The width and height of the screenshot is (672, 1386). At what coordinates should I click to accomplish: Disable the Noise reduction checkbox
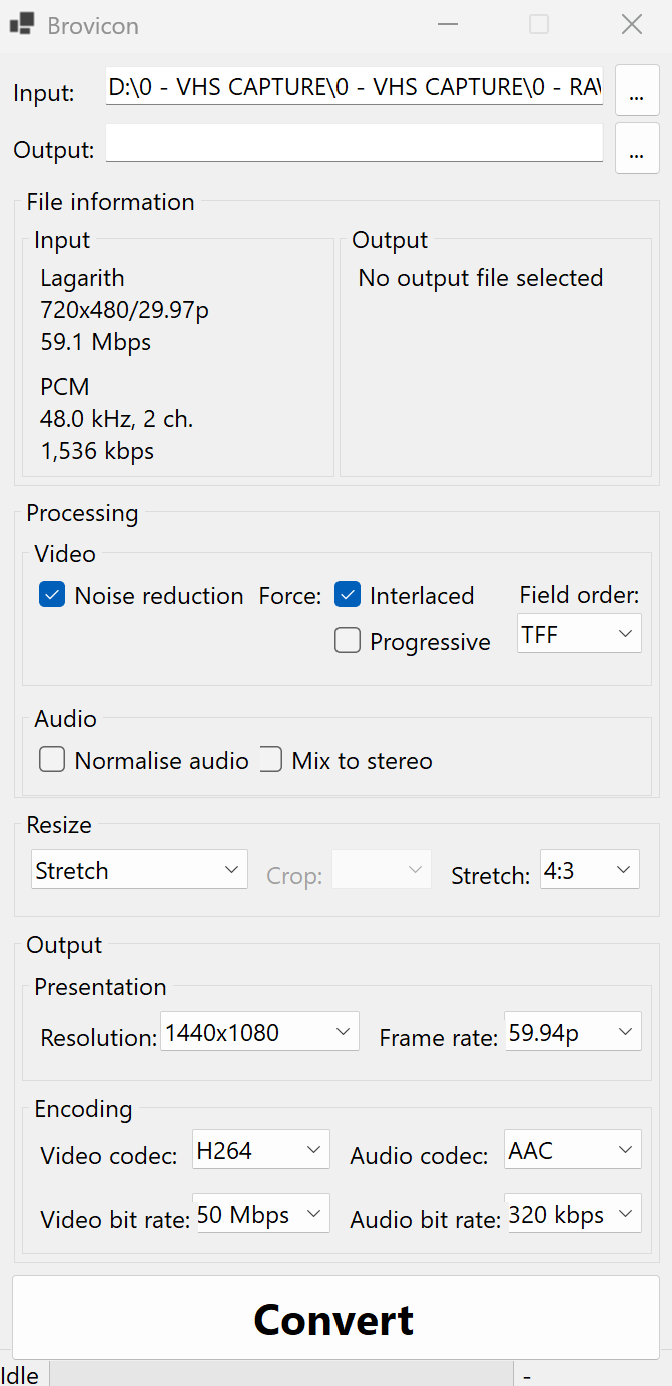click(x=52, y=596)
